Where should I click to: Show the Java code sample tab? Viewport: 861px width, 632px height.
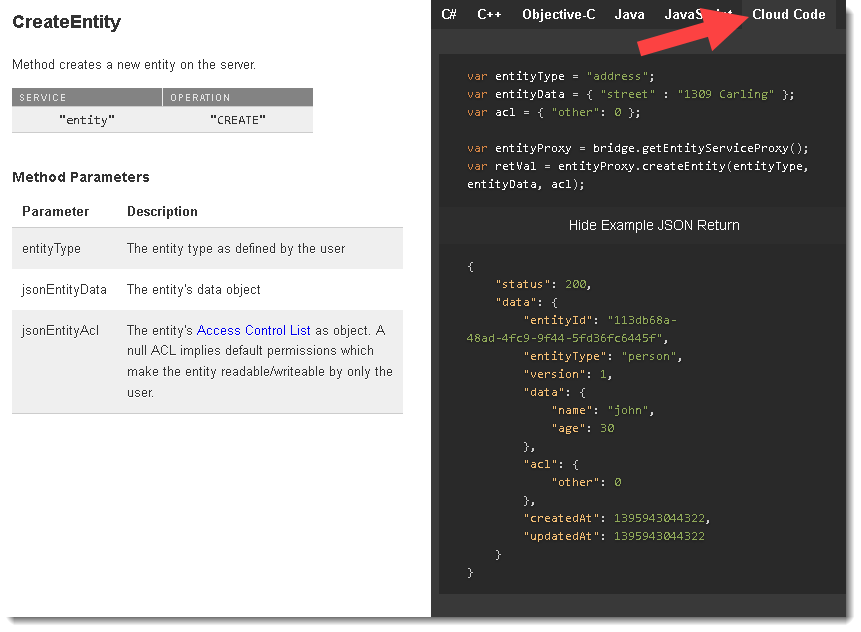click(x=629, y=14)
